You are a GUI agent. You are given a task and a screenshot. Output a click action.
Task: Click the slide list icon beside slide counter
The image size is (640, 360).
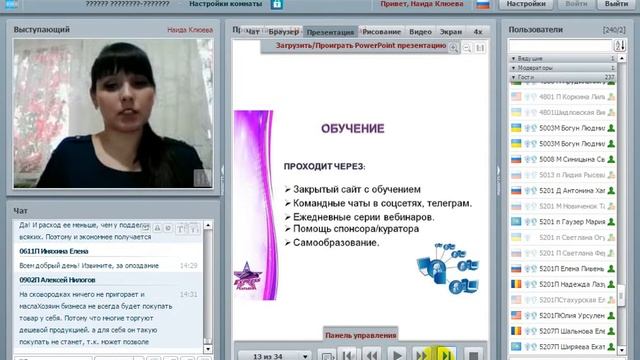[327, 356]
